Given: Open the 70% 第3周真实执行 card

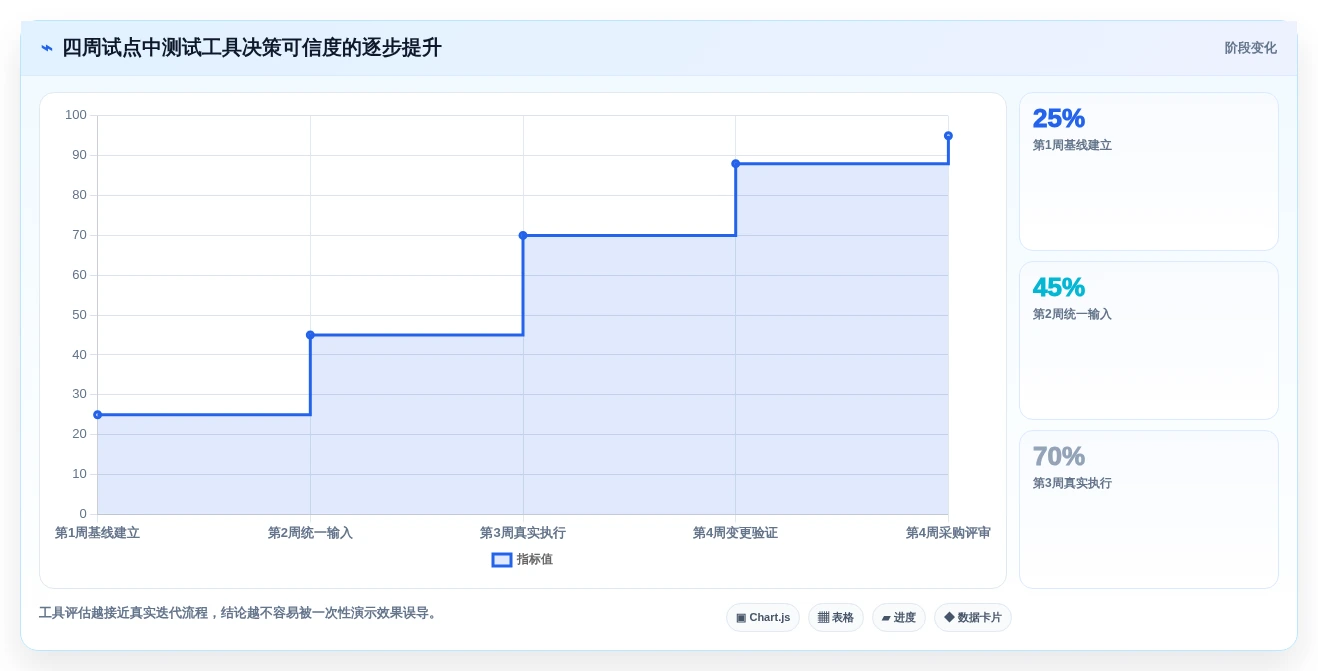Looking at the screenshot, I should [1148, 509].
